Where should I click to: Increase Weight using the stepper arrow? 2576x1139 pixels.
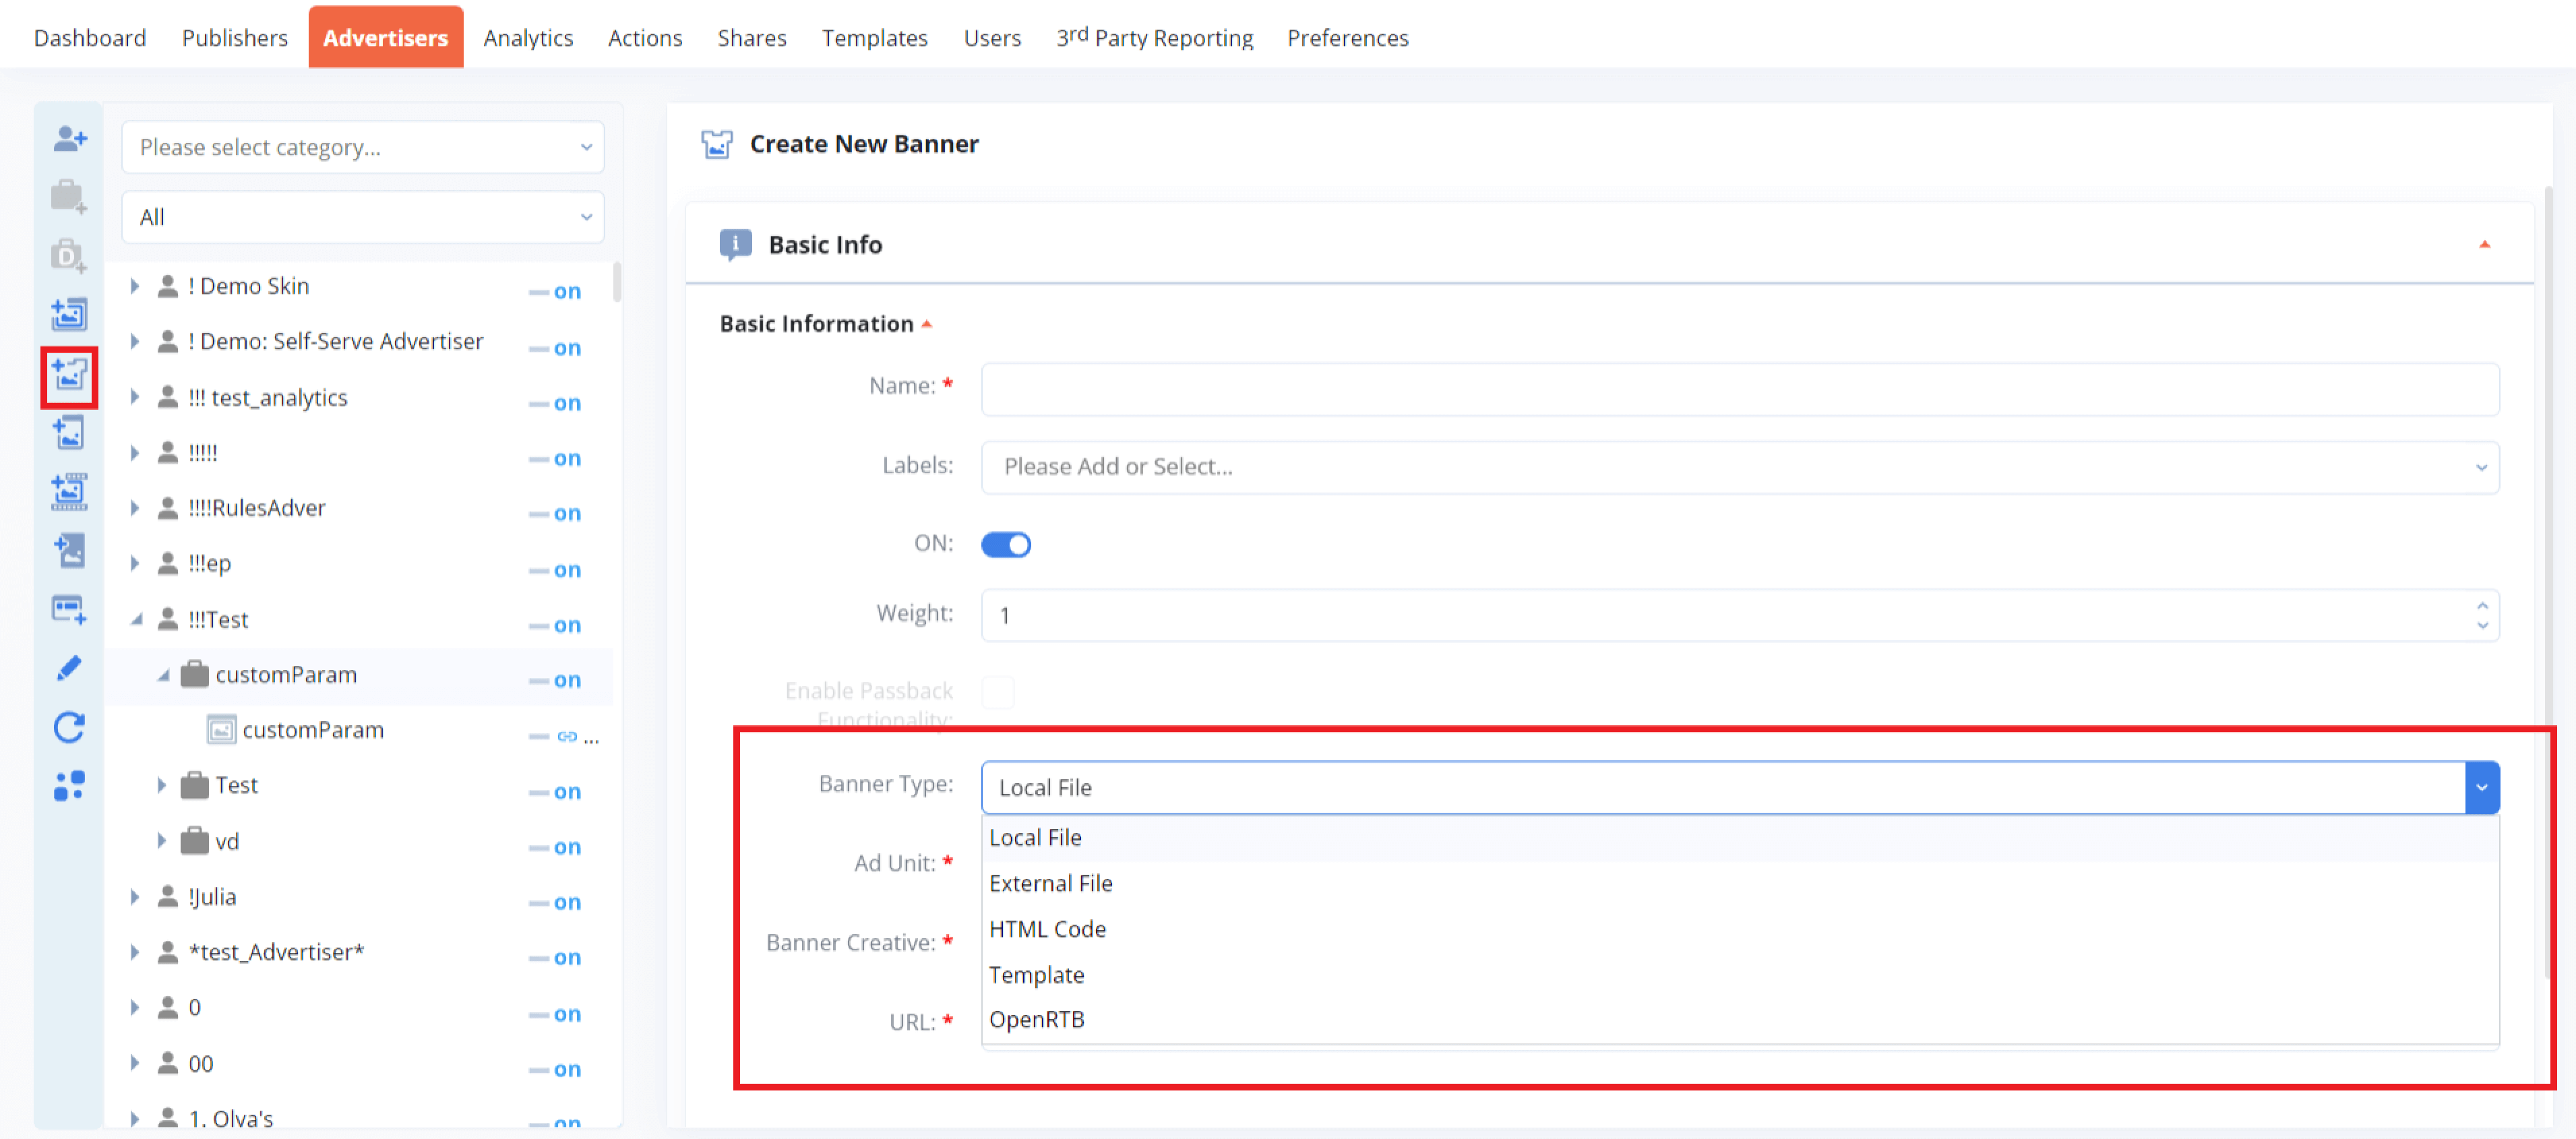[2482, 605]
